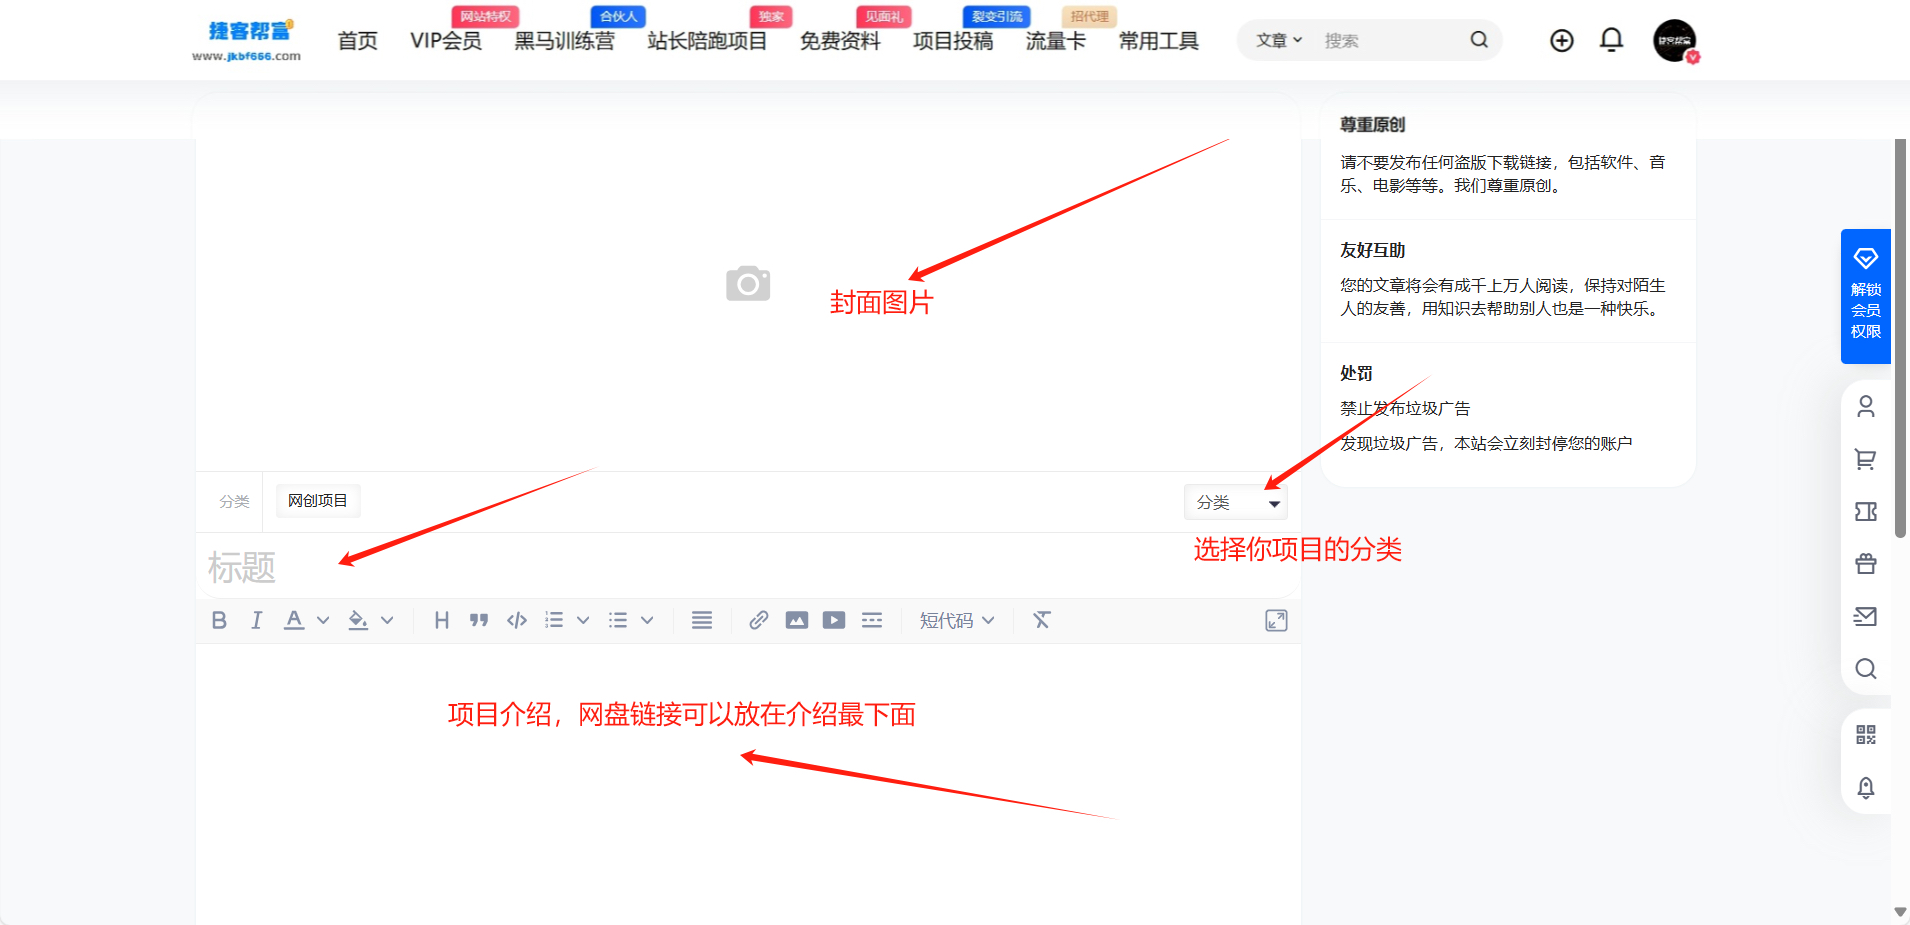The width and height of the screenshot is (1910, 925).
Task: Insert a video with the media icon
Action: click(834, 620)
